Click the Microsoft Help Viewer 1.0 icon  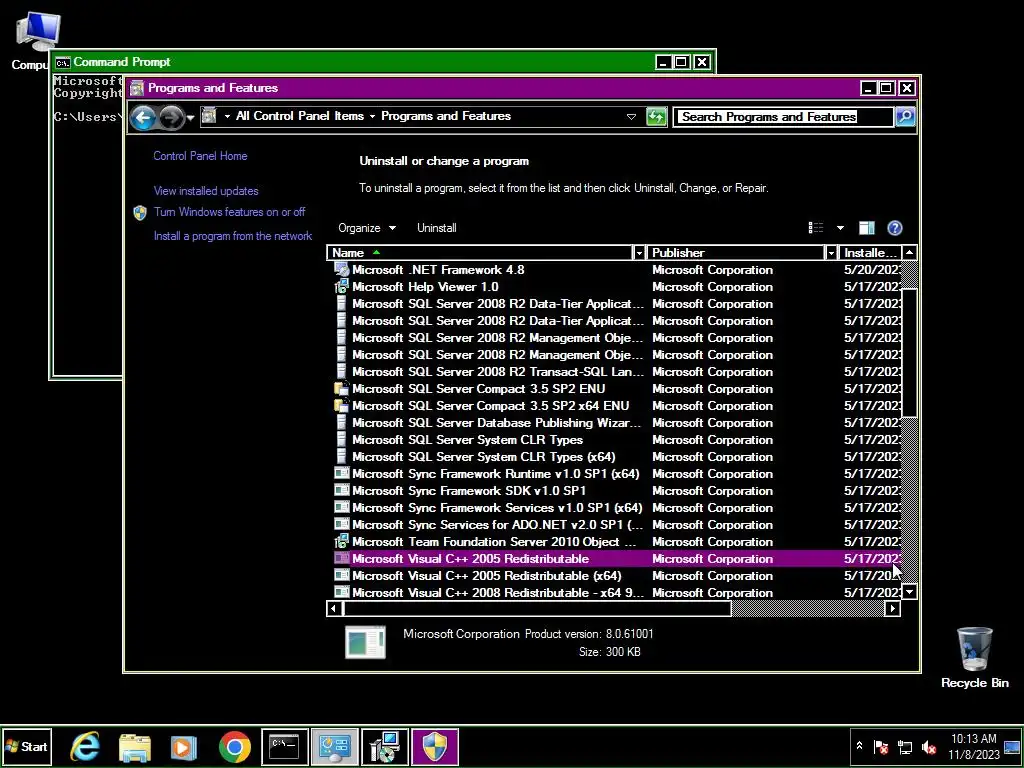click(341, 287)
